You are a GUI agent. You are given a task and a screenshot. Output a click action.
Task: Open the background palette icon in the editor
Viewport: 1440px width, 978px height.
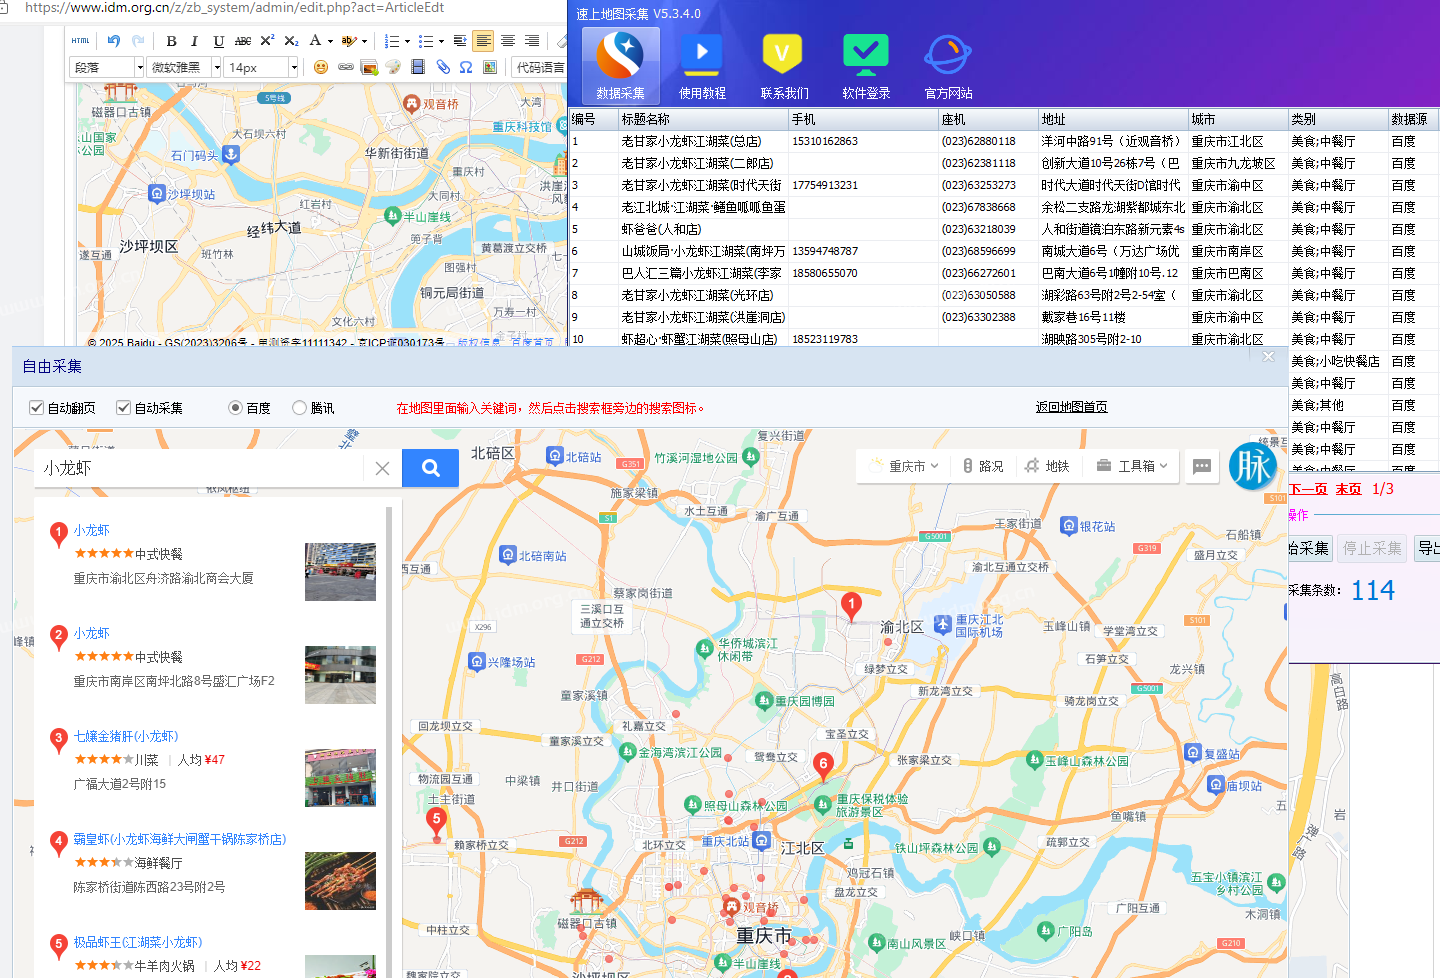[x=393, y=67]
